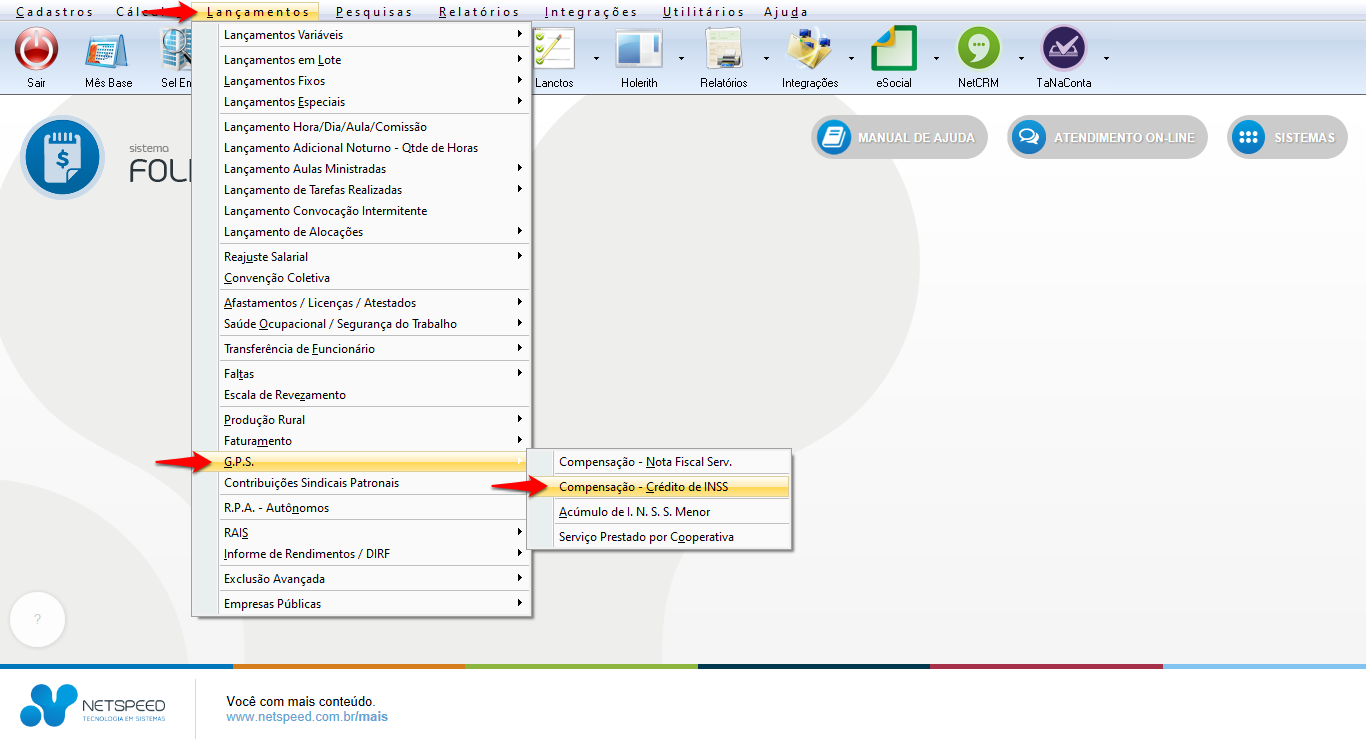The image size is (1366, 745).
Task: Expand the dropdown arrow beside Holerith
Action: click(681, 58)
